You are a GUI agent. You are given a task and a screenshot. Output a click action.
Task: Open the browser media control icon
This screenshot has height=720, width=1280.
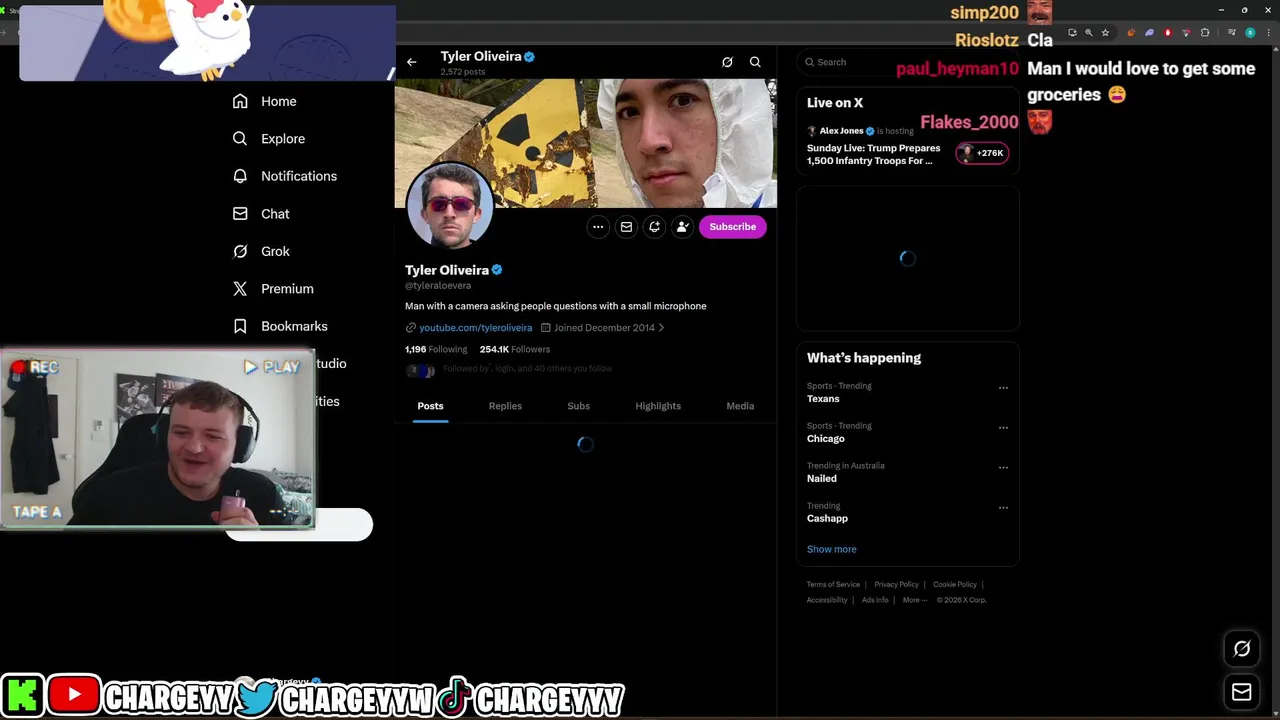pyautogui.click(x=1232, y=33)
